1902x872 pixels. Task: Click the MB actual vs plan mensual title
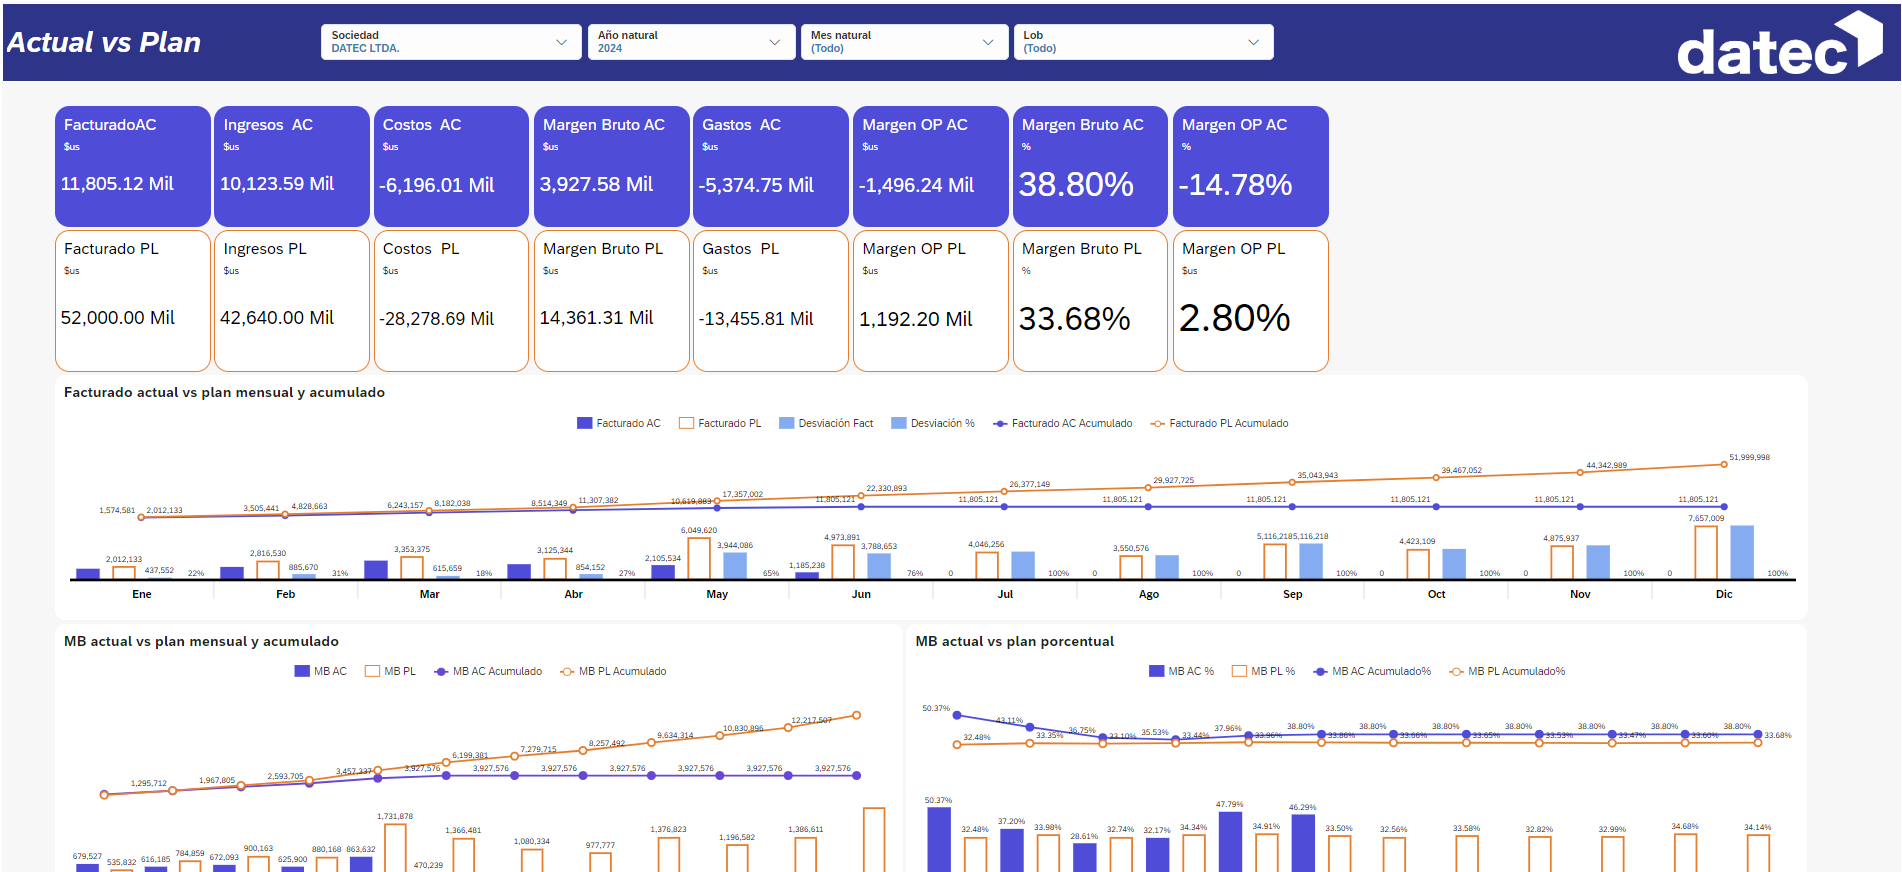pyautogui.click(x=201, y=641)
